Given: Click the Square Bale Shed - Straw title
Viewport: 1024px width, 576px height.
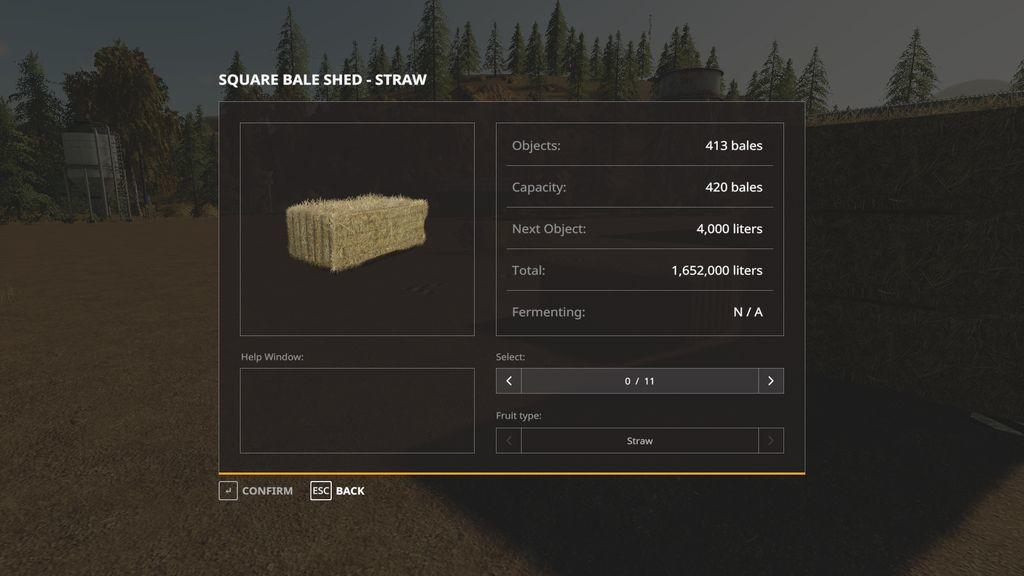Looking at the screenshot, I should point(322,80).
